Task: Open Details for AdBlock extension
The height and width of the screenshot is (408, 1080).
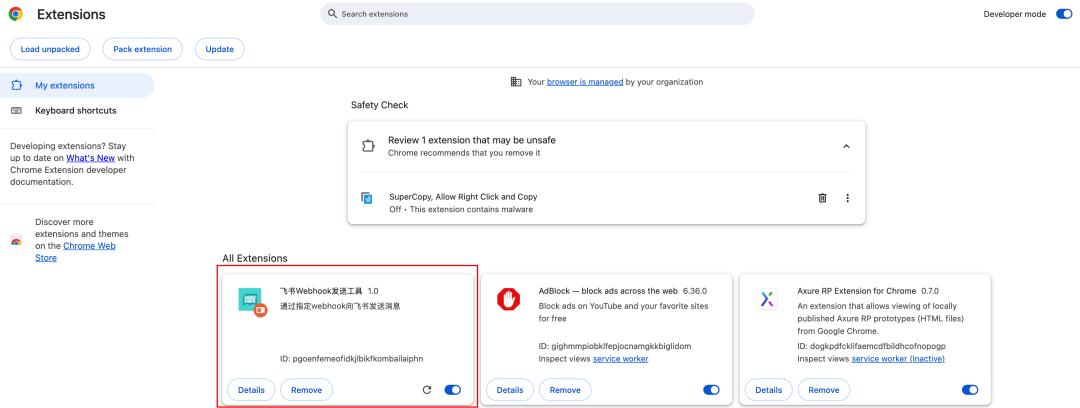Action: (510, 390)
